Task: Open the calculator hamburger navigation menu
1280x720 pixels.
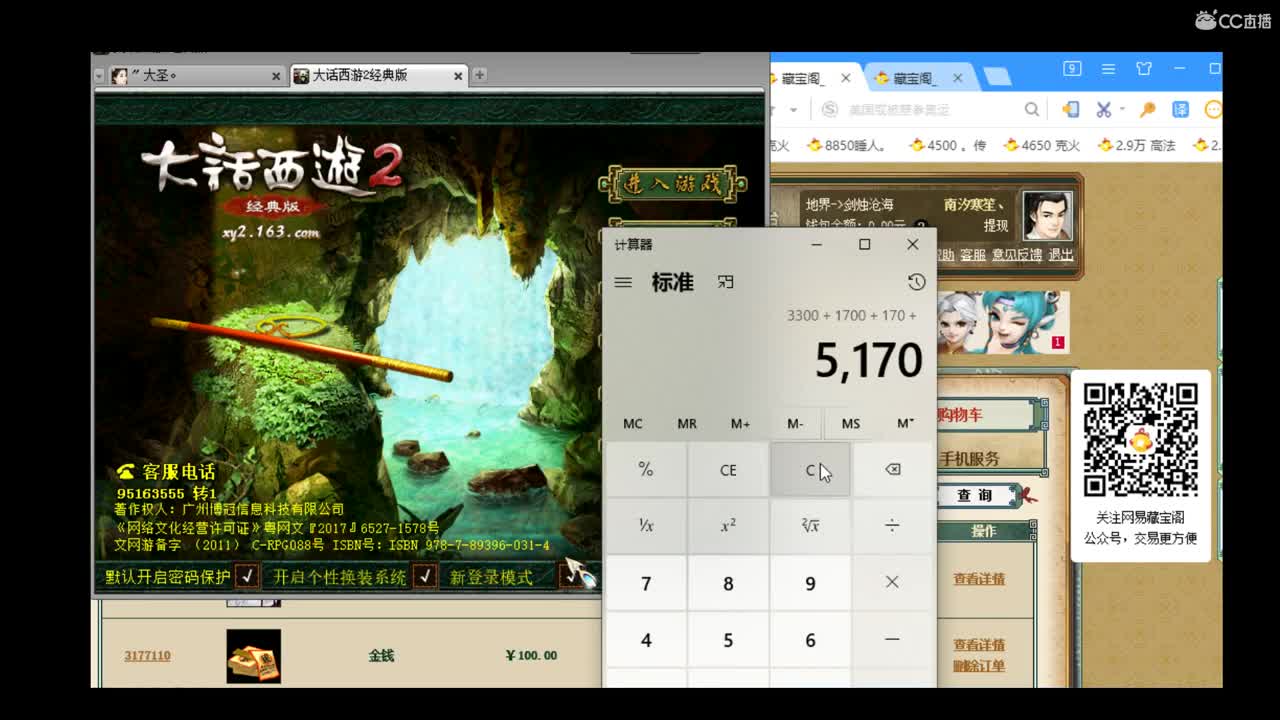Action: pyautogui.click(x=623, y=282)
